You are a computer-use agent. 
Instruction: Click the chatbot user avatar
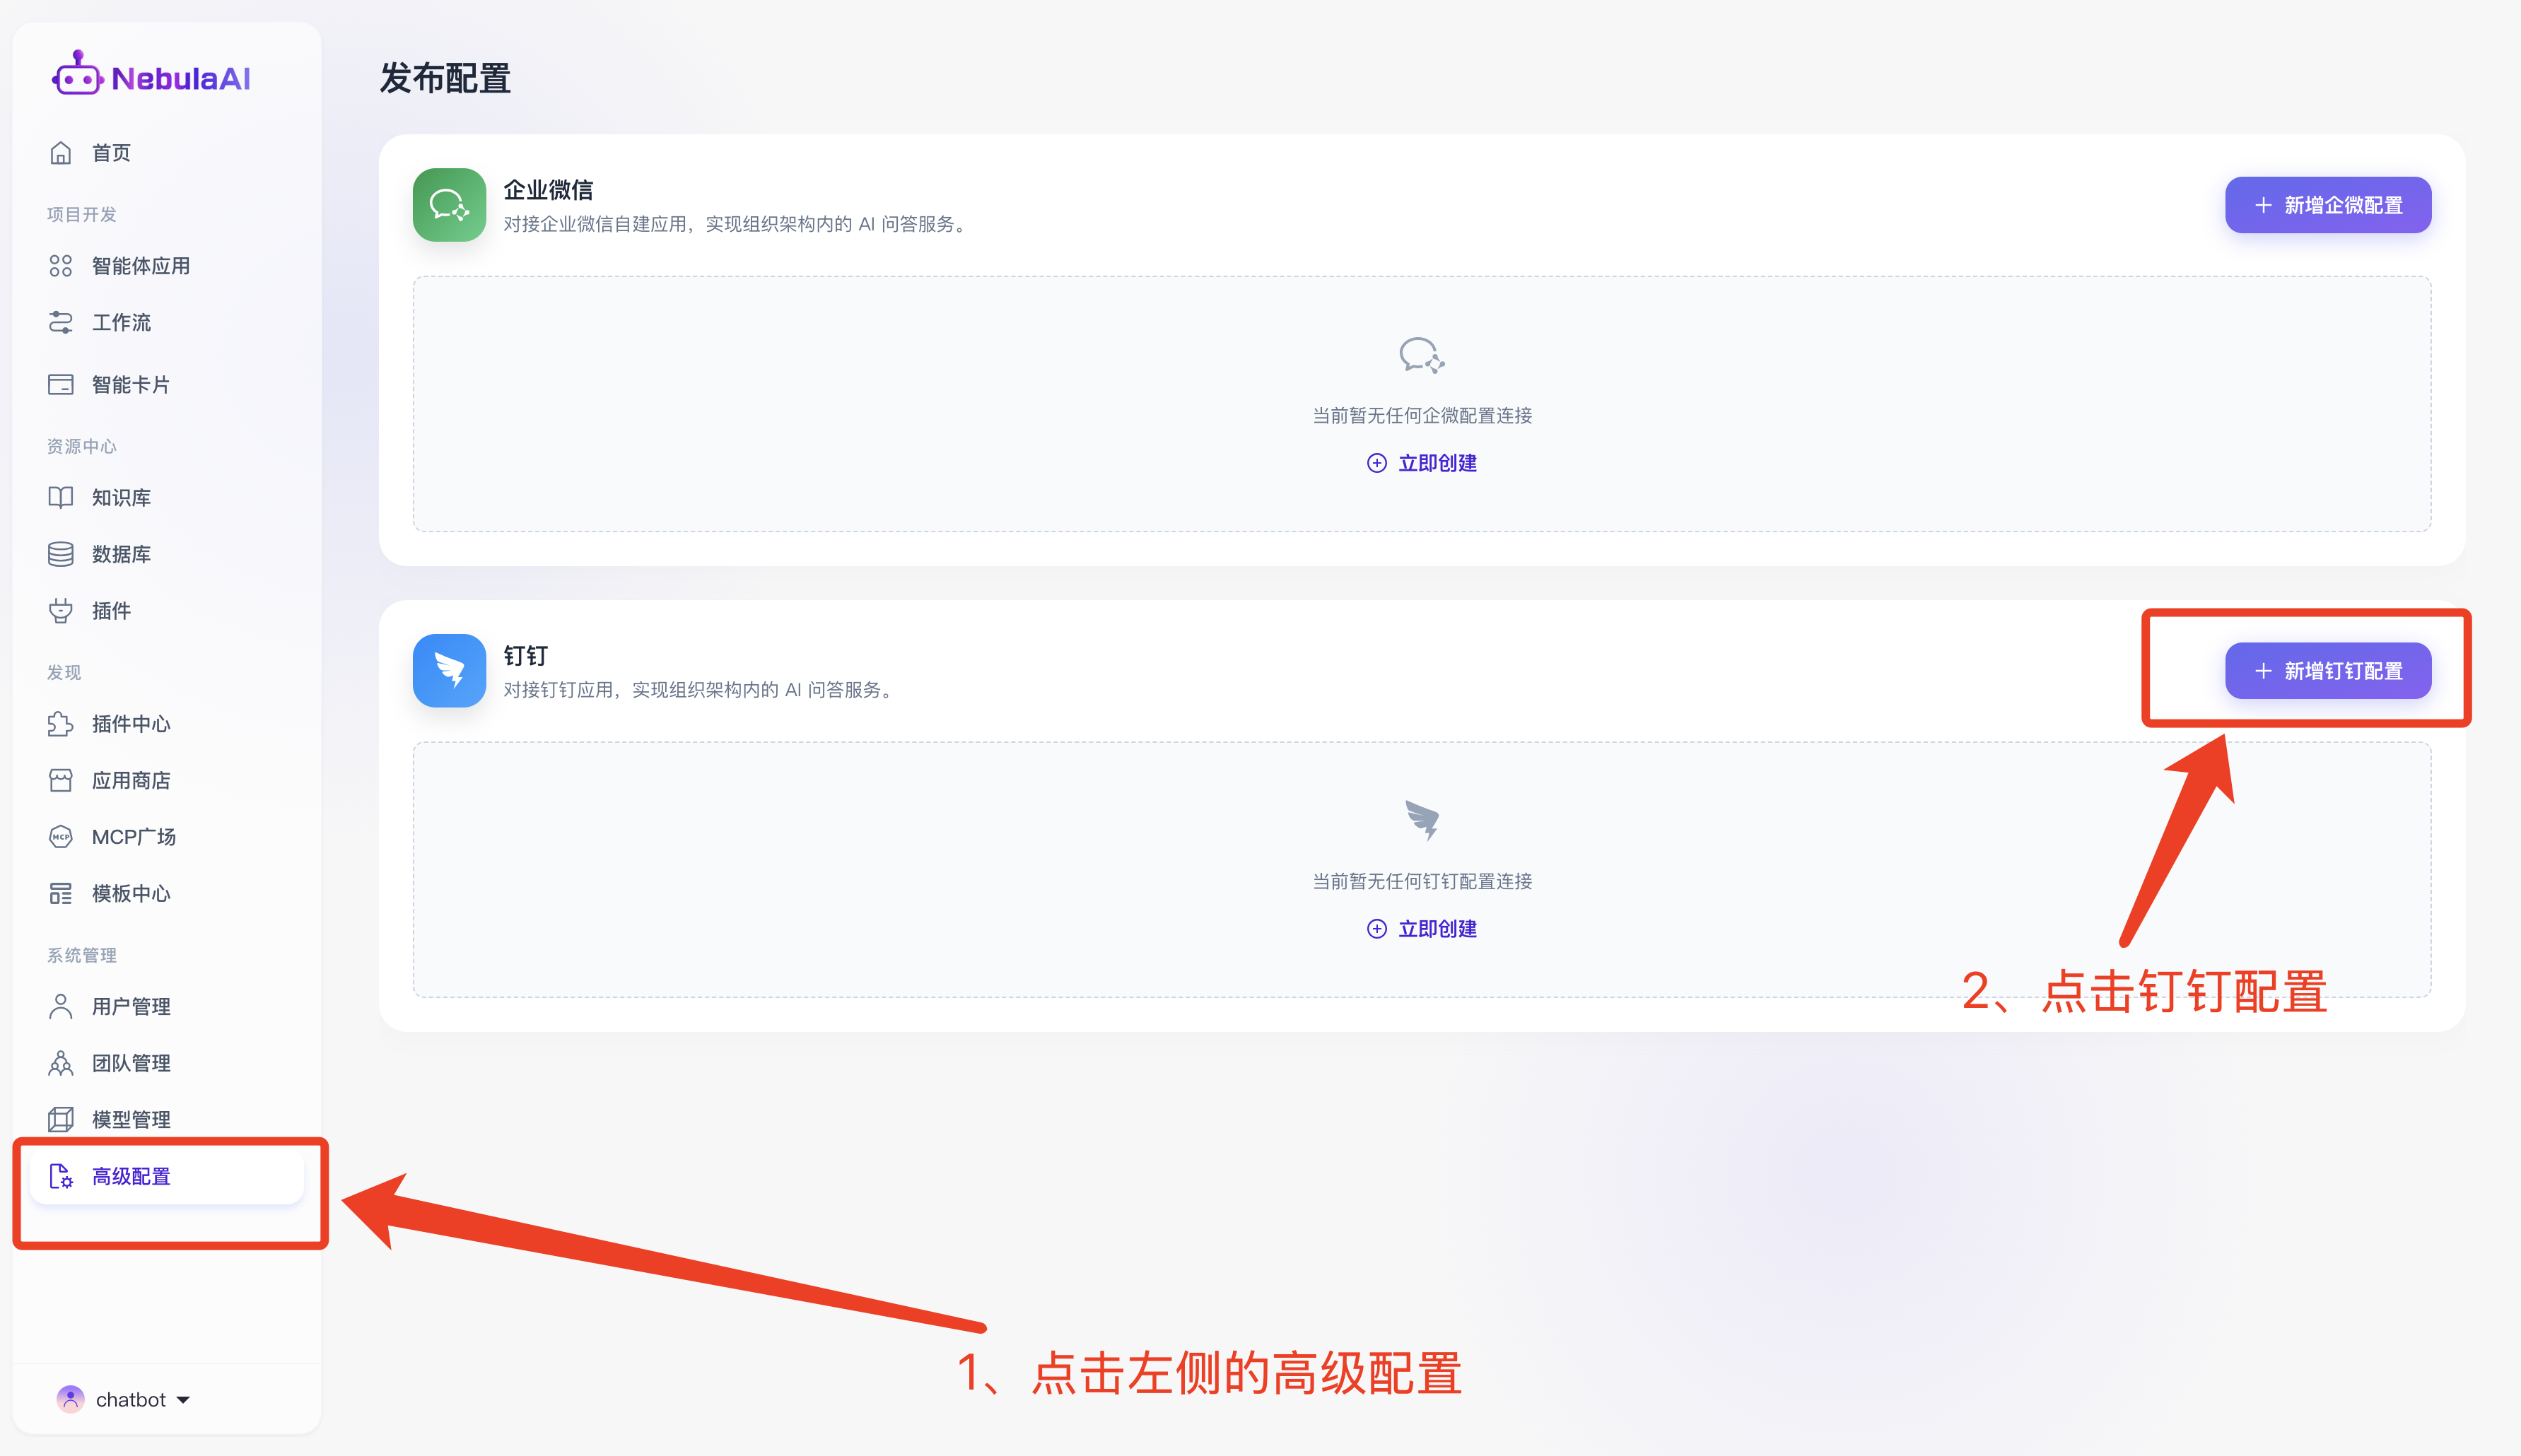[70, 1399]
